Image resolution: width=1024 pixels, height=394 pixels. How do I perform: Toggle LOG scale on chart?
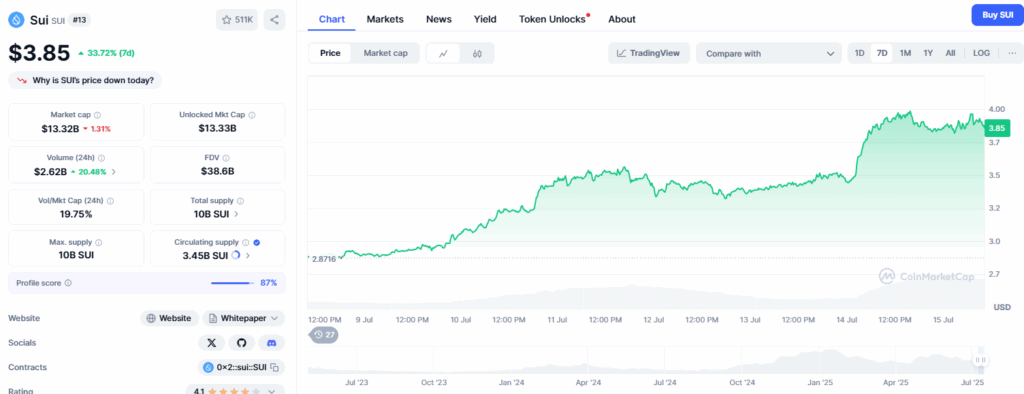tap(981, 53)
